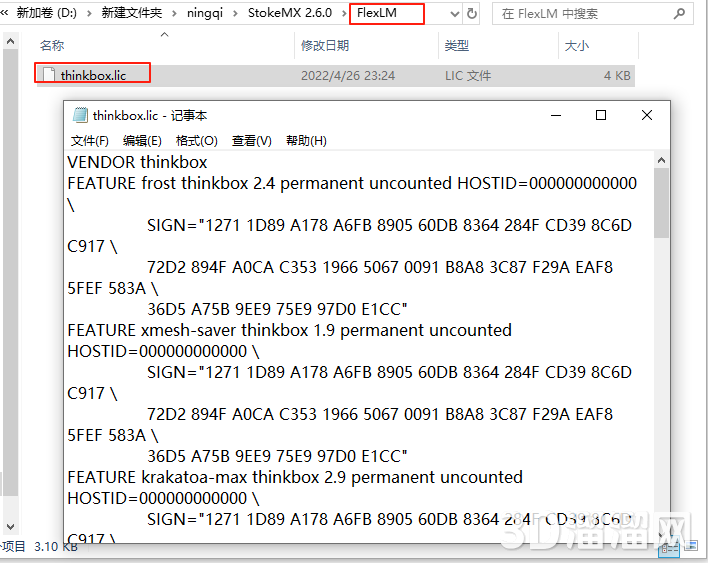Open the 文件(F) menu in Notepad
The height and width of the screenshot is (563, 708).
pyautogui.click(x=89, y=141)
